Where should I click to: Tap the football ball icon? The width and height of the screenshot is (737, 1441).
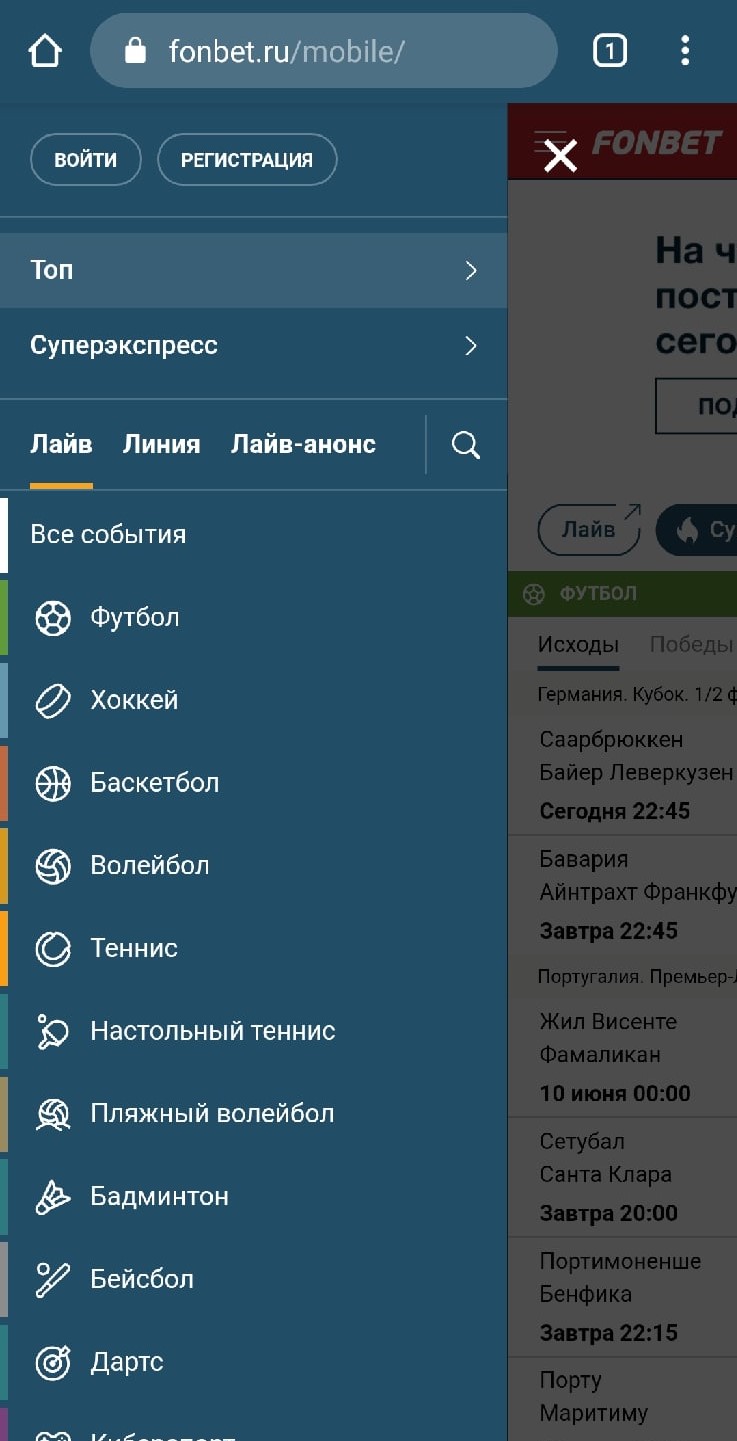[53, 618]
